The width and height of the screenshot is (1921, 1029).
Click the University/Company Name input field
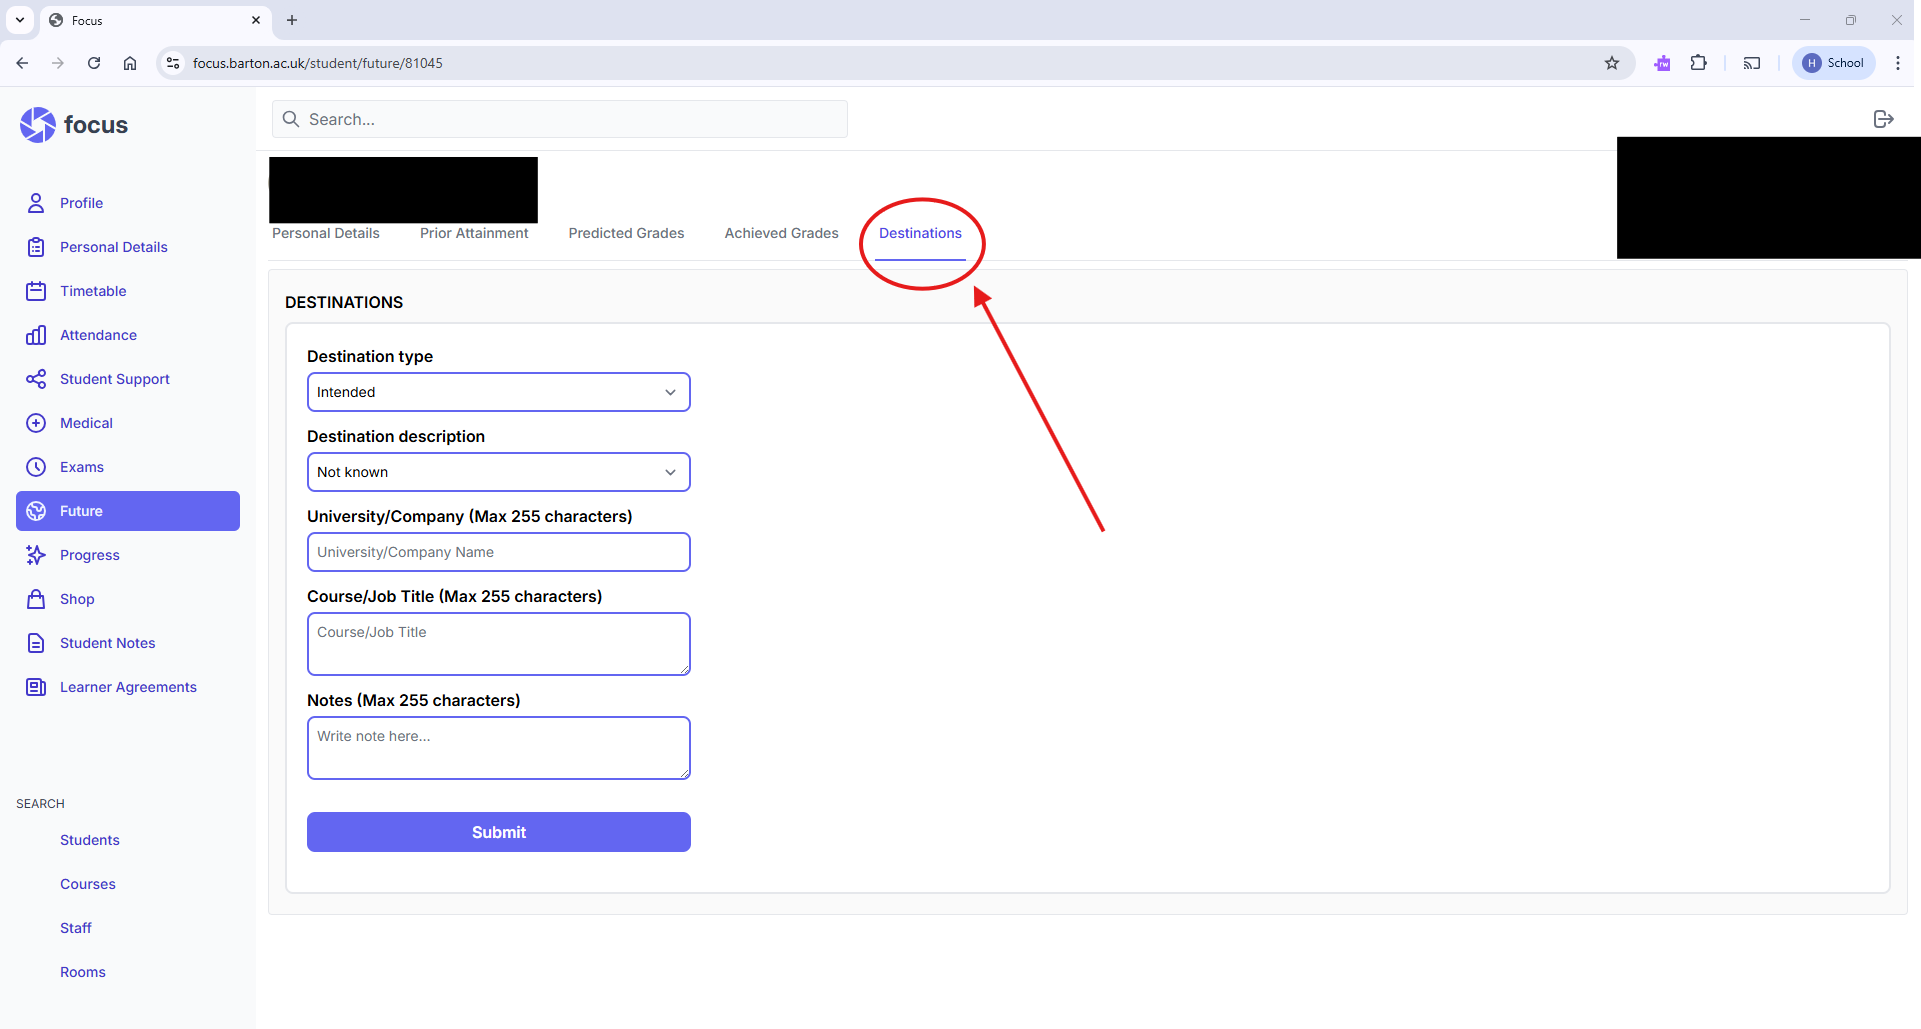click(x=498, y=552)
